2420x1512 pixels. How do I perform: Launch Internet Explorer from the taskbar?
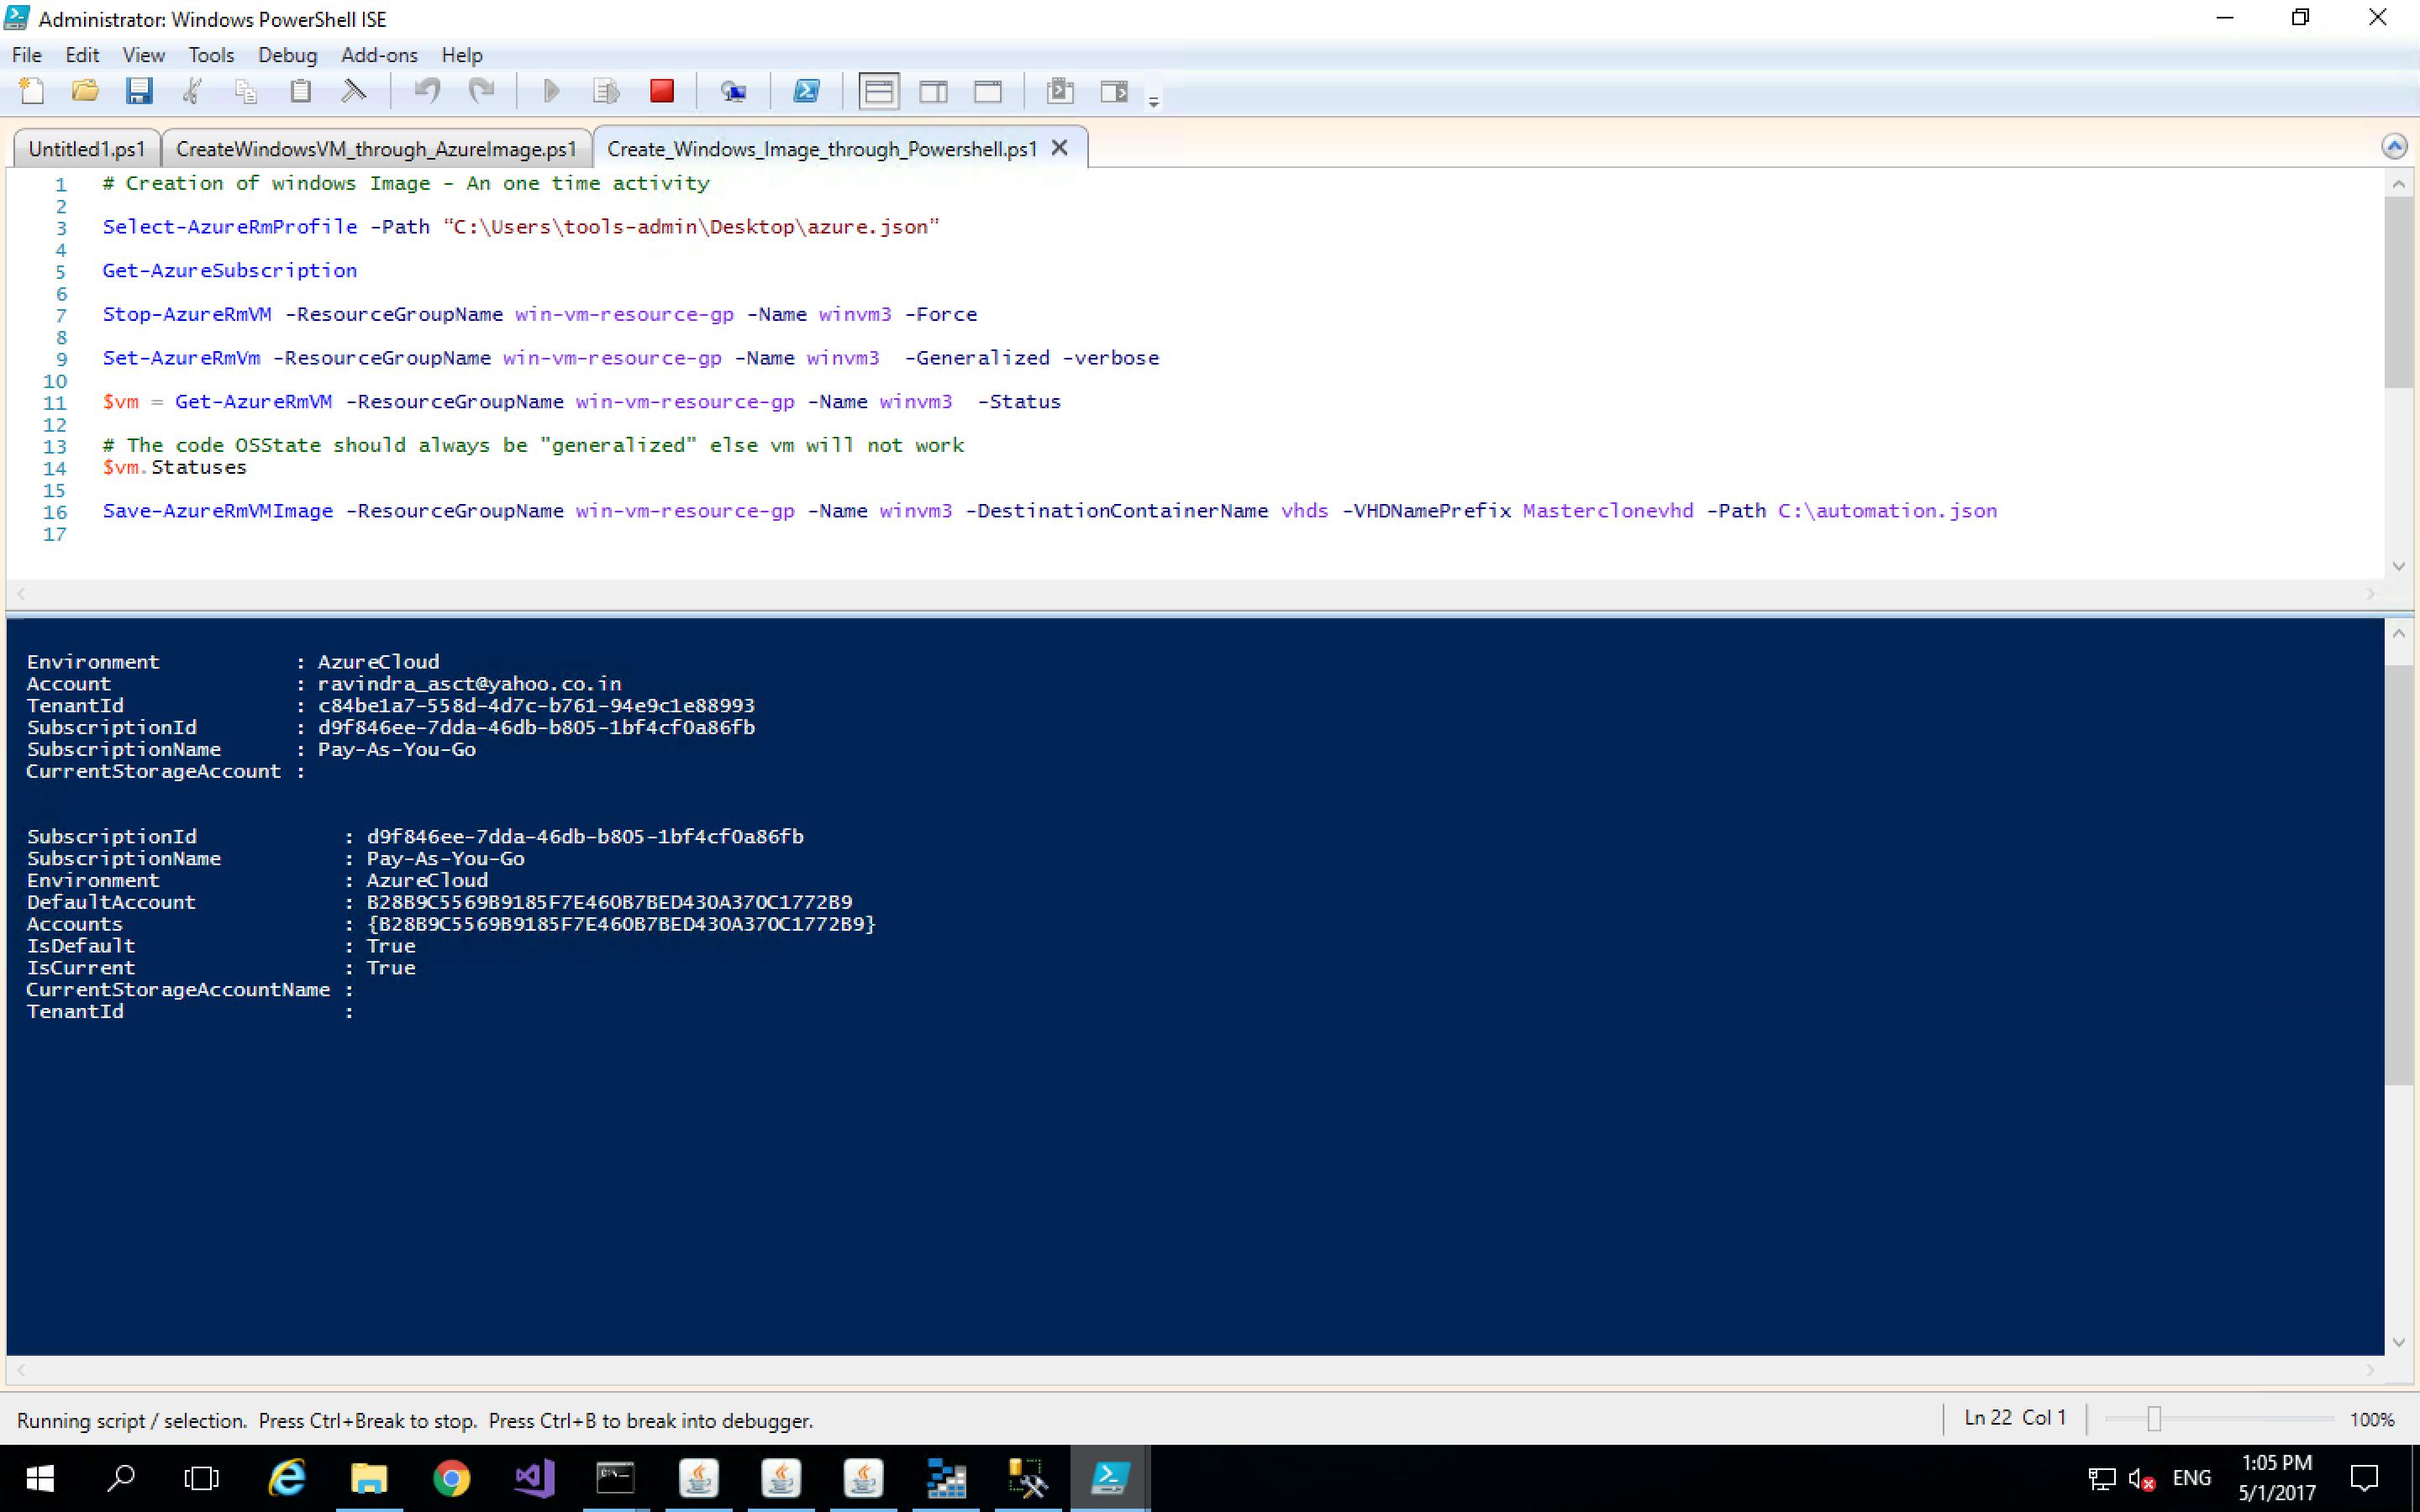287,1478
